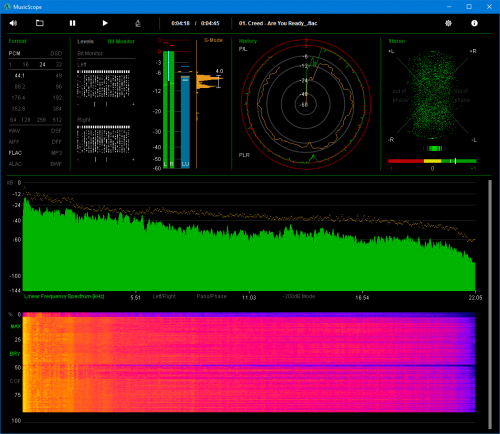Open a file with the folder icon
This screenshot has width=500, height=434.
point(40,23)
